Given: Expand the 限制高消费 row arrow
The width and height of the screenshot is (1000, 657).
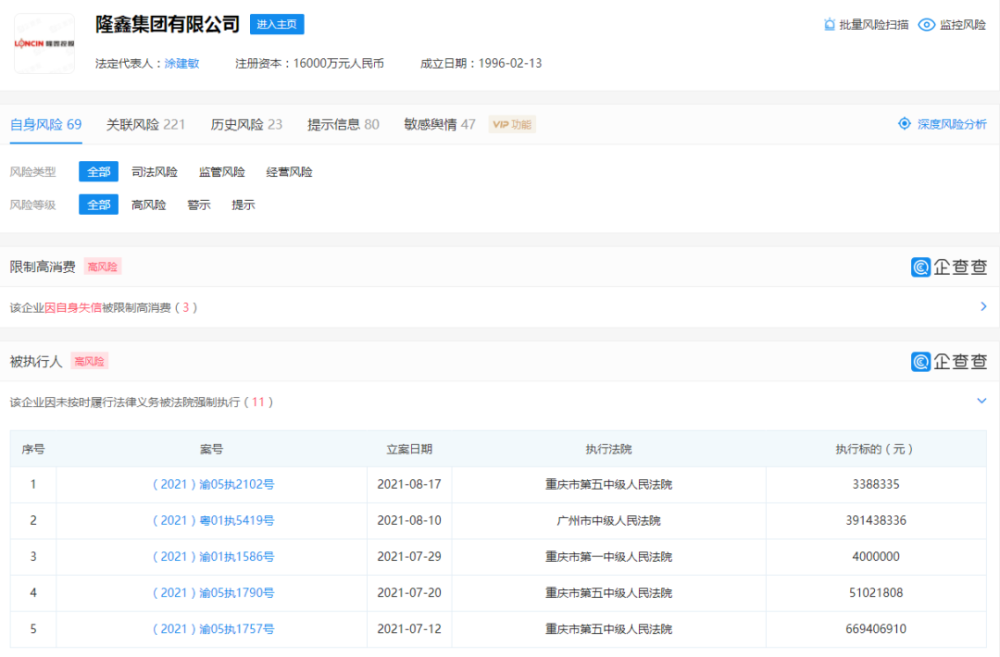Looking at the screenshot, I should pos(983,307).
